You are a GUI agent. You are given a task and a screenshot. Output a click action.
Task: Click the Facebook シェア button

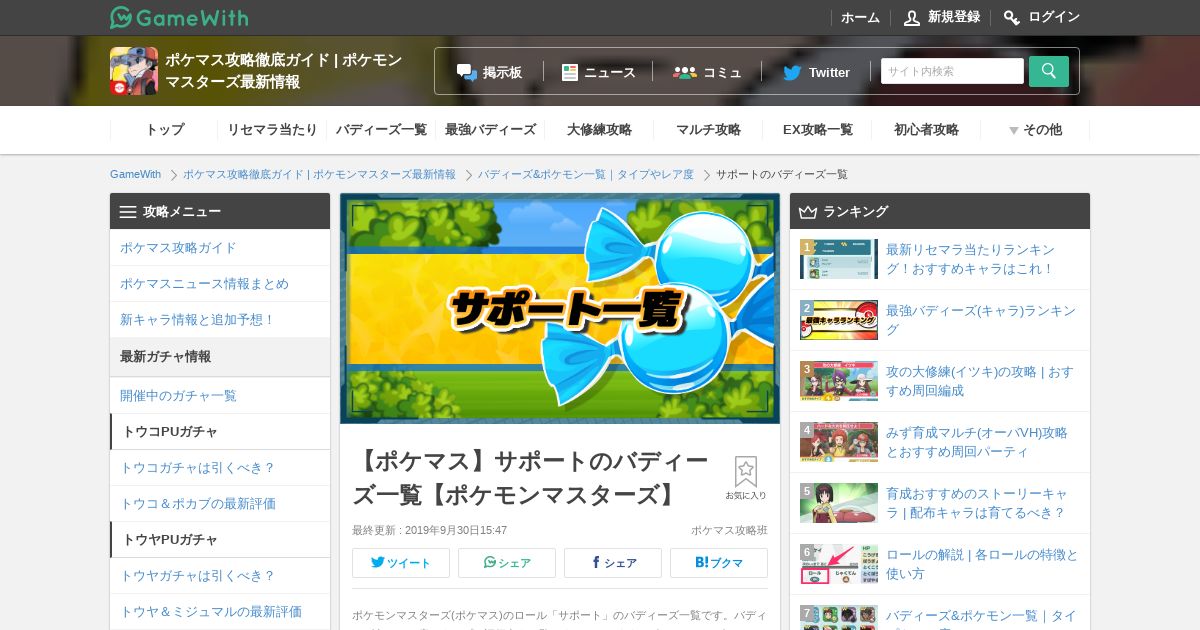click(613, 563)
